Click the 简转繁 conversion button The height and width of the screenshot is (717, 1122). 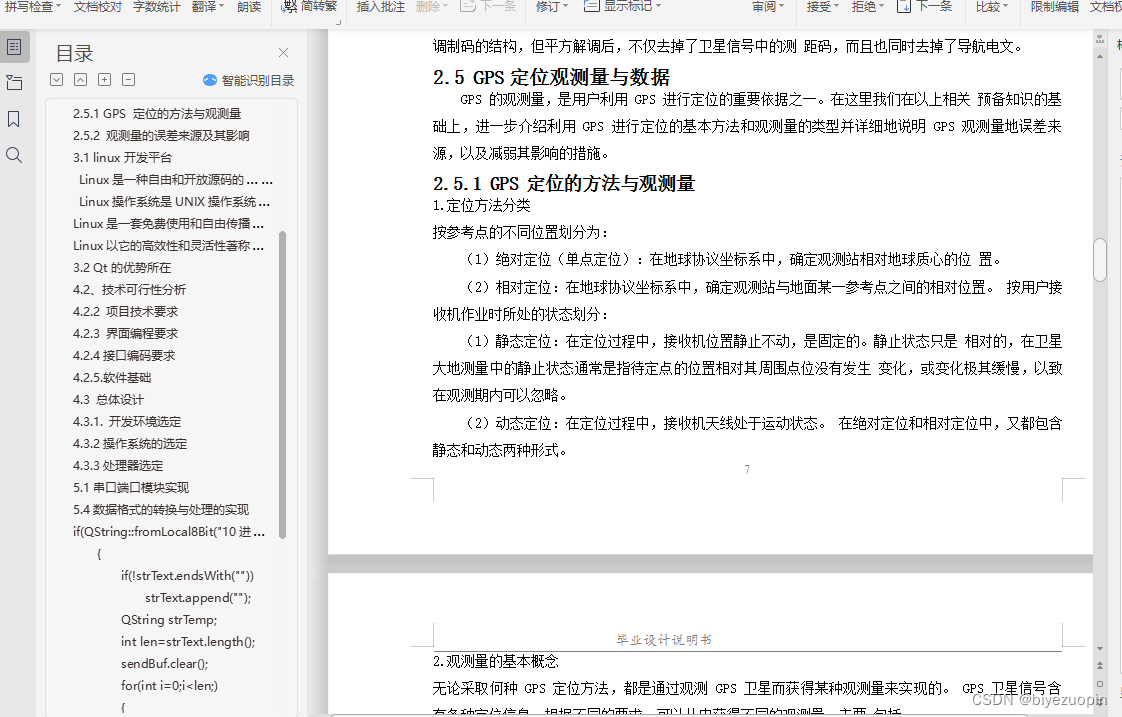pyautogui.click(x=310, y=6)
